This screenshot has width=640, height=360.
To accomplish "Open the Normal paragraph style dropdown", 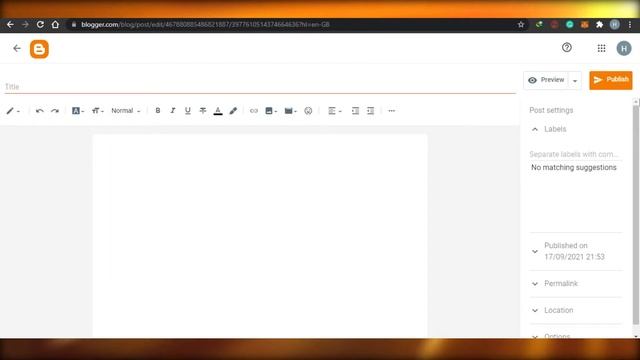I will pyautogui.click(x=126, y=111).
